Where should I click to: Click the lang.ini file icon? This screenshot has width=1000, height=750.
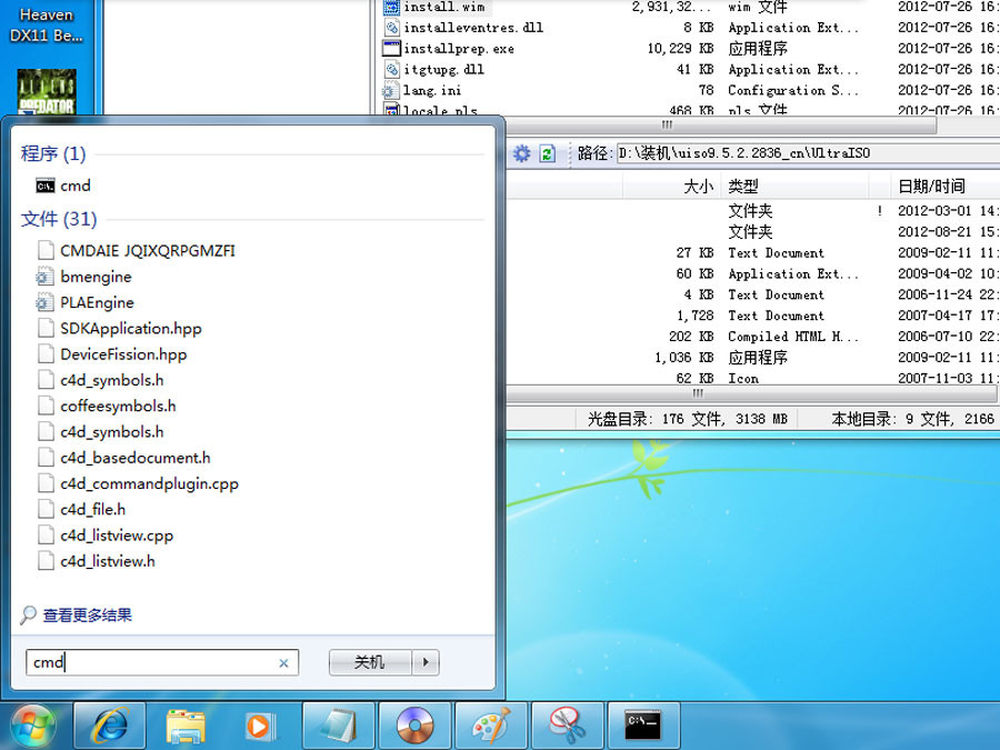(x=391, y=91)
